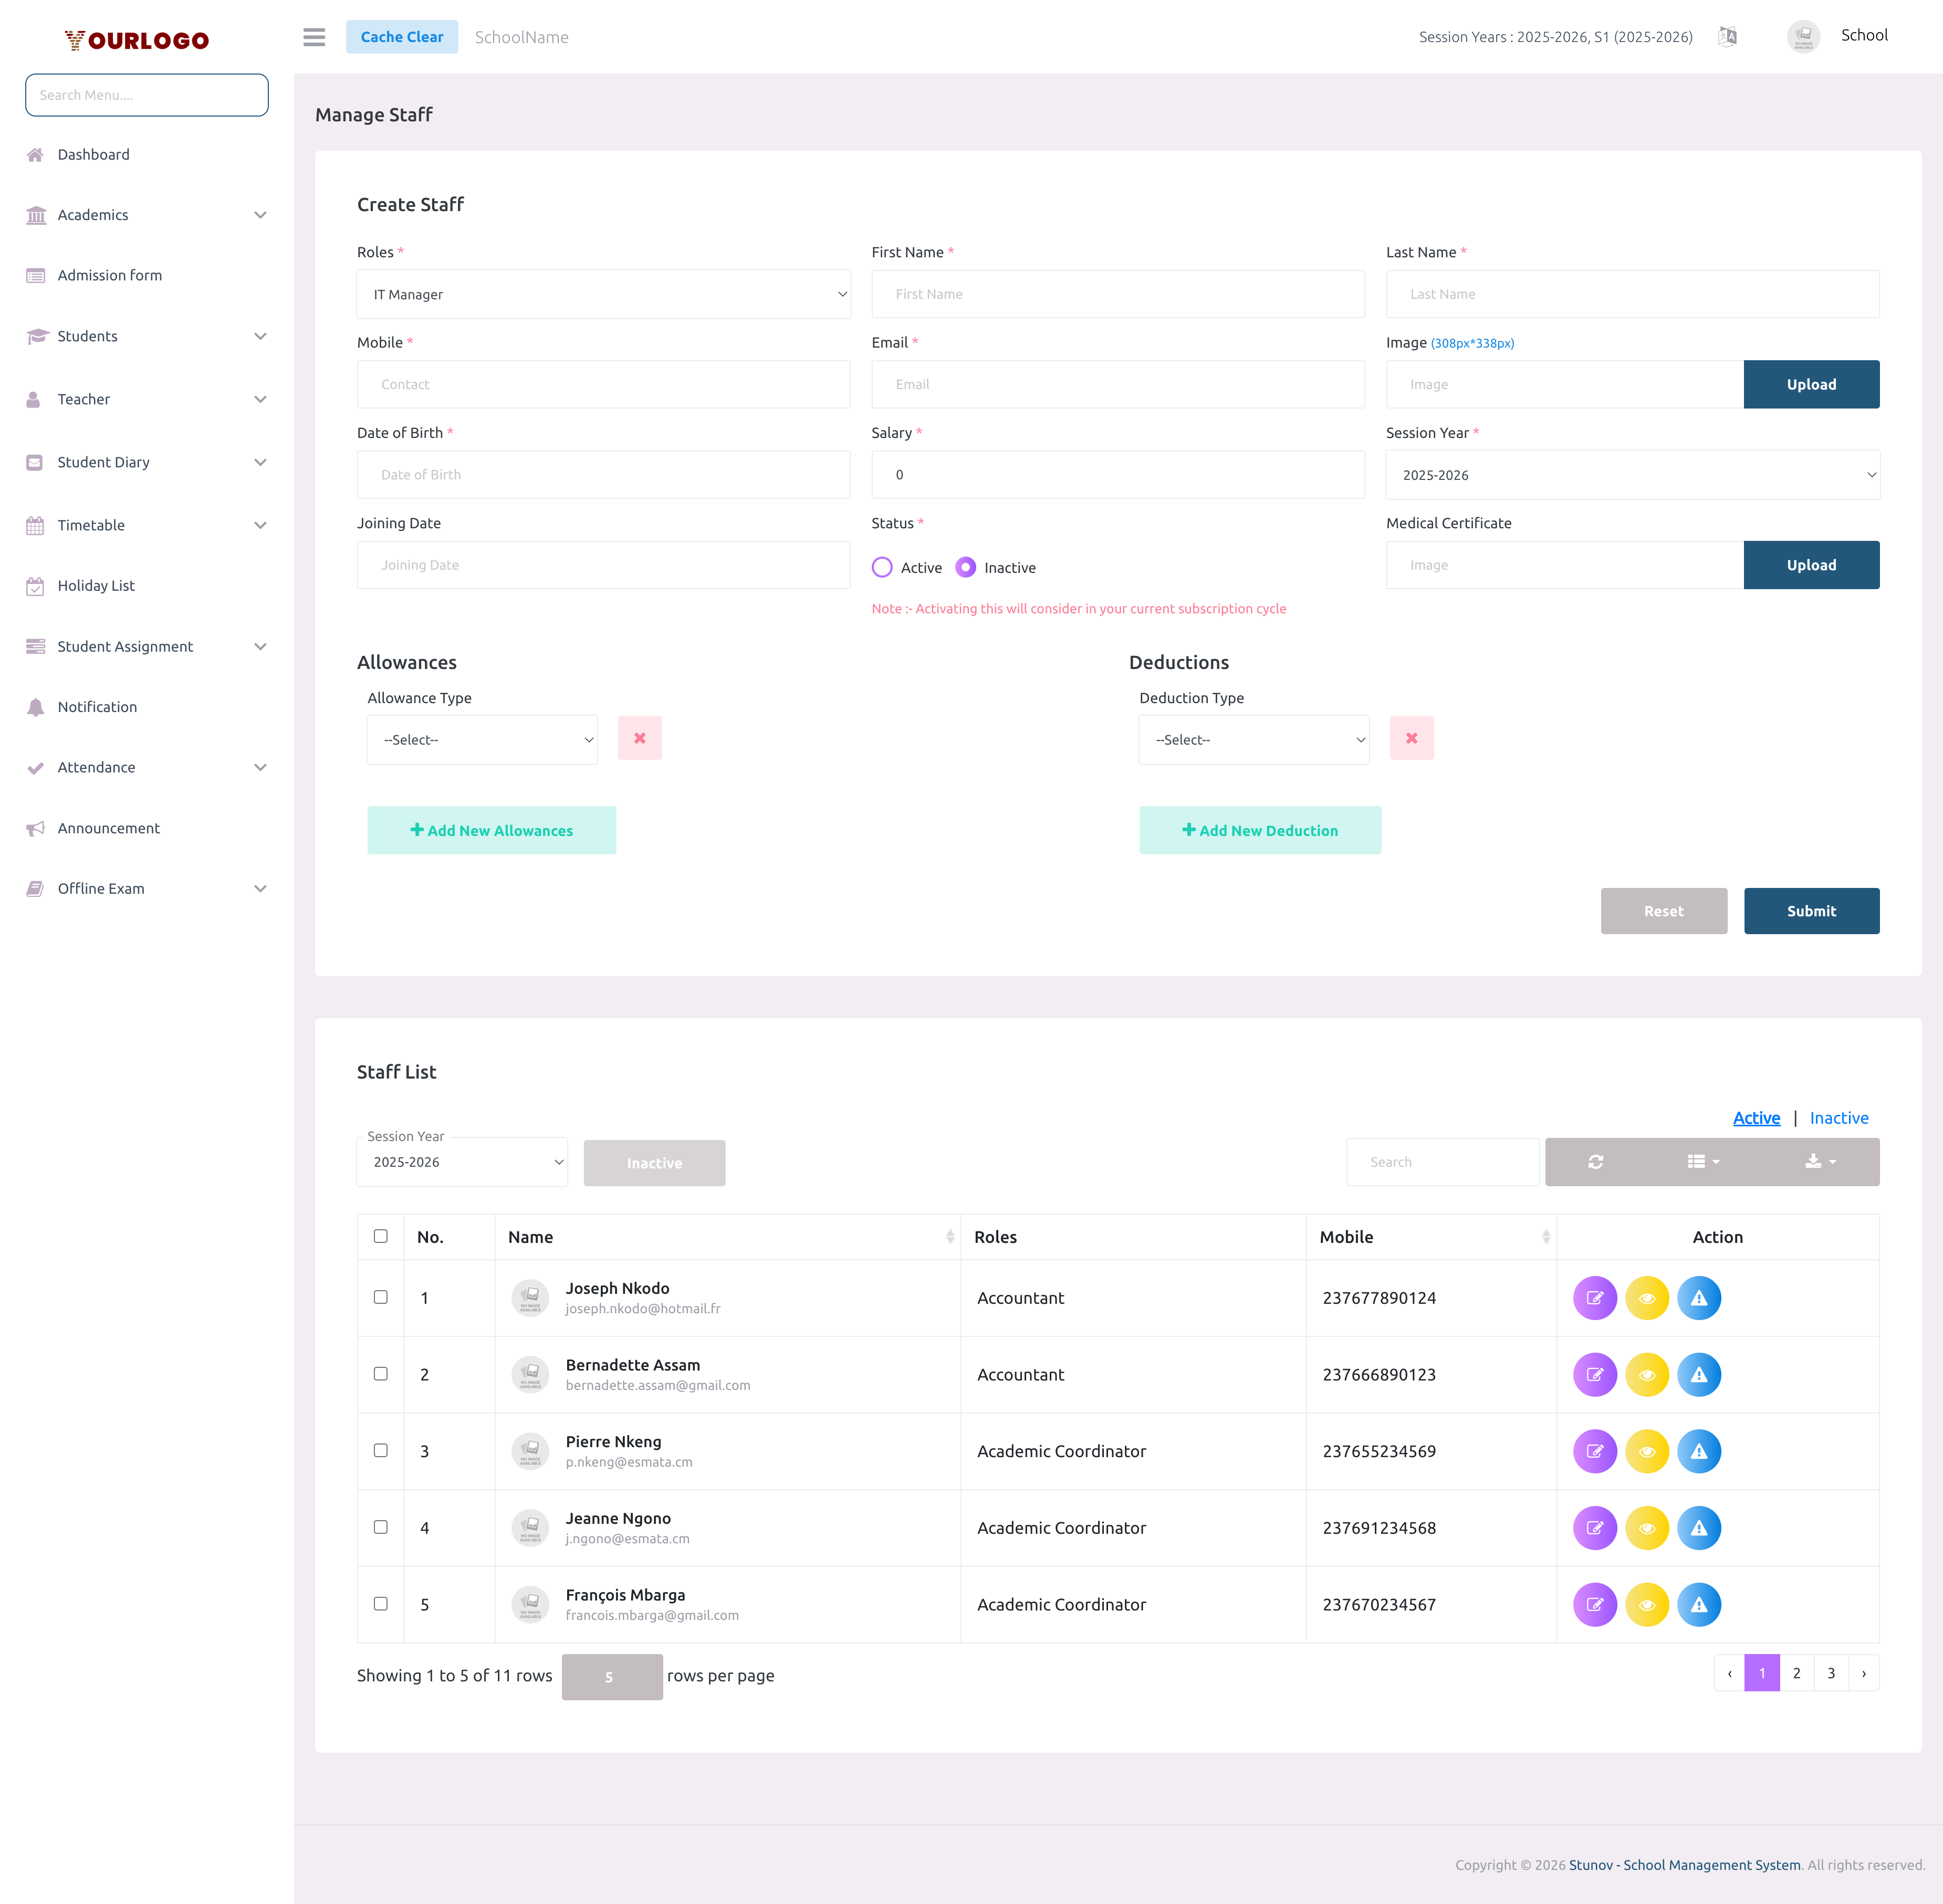The image size is (1943, 1904).
Task: View Bernadette Assam using the yellow eye icon
Action: coord(1647,1374)
